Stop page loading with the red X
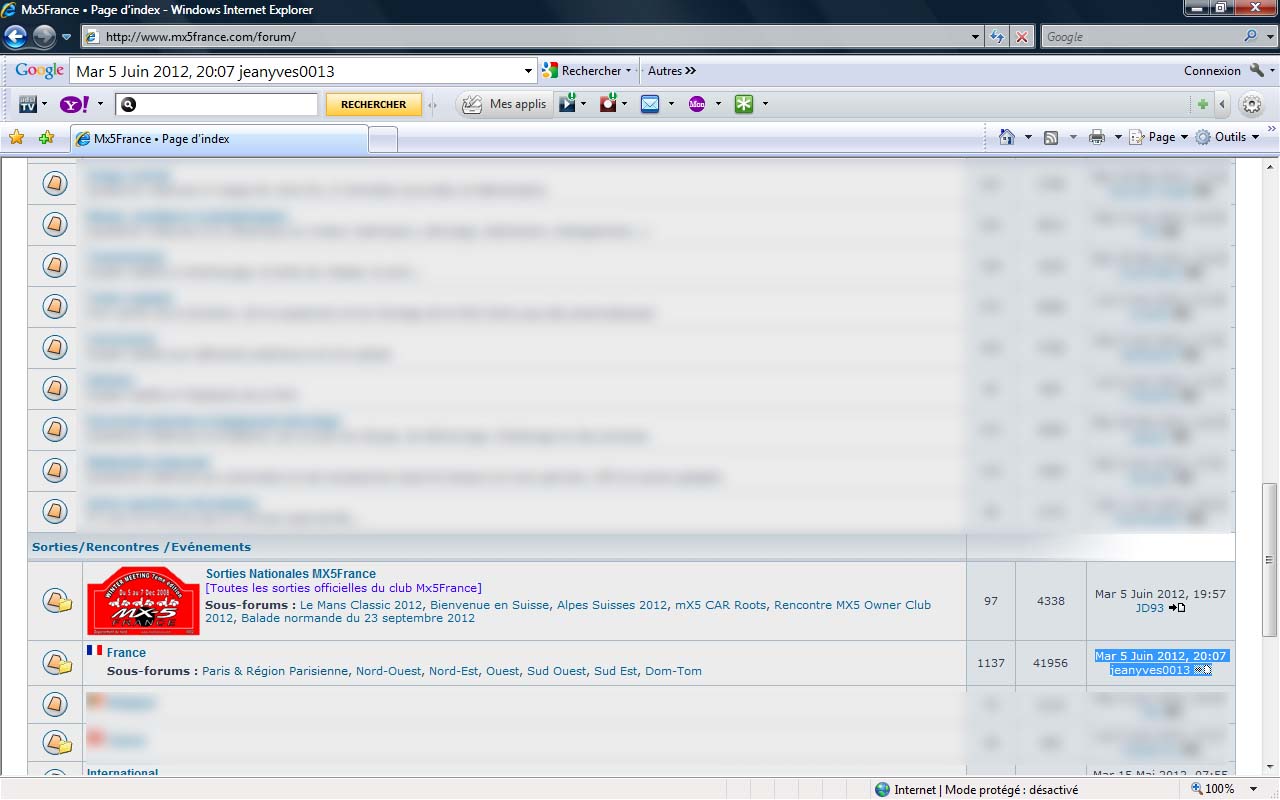The width and height of the screenshot is (1280, 800). [x=1021, y=37]
